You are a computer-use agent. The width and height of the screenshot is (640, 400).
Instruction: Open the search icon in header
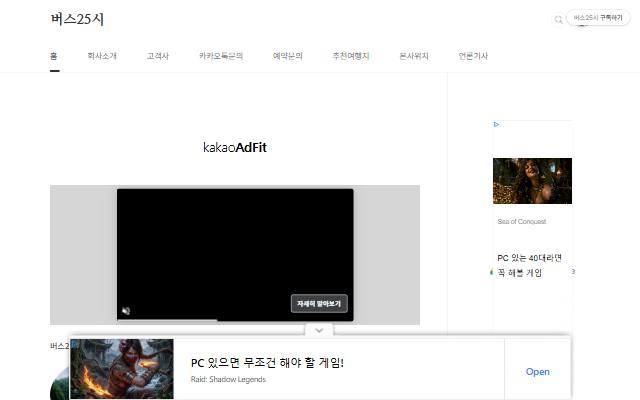coord(558,19)
